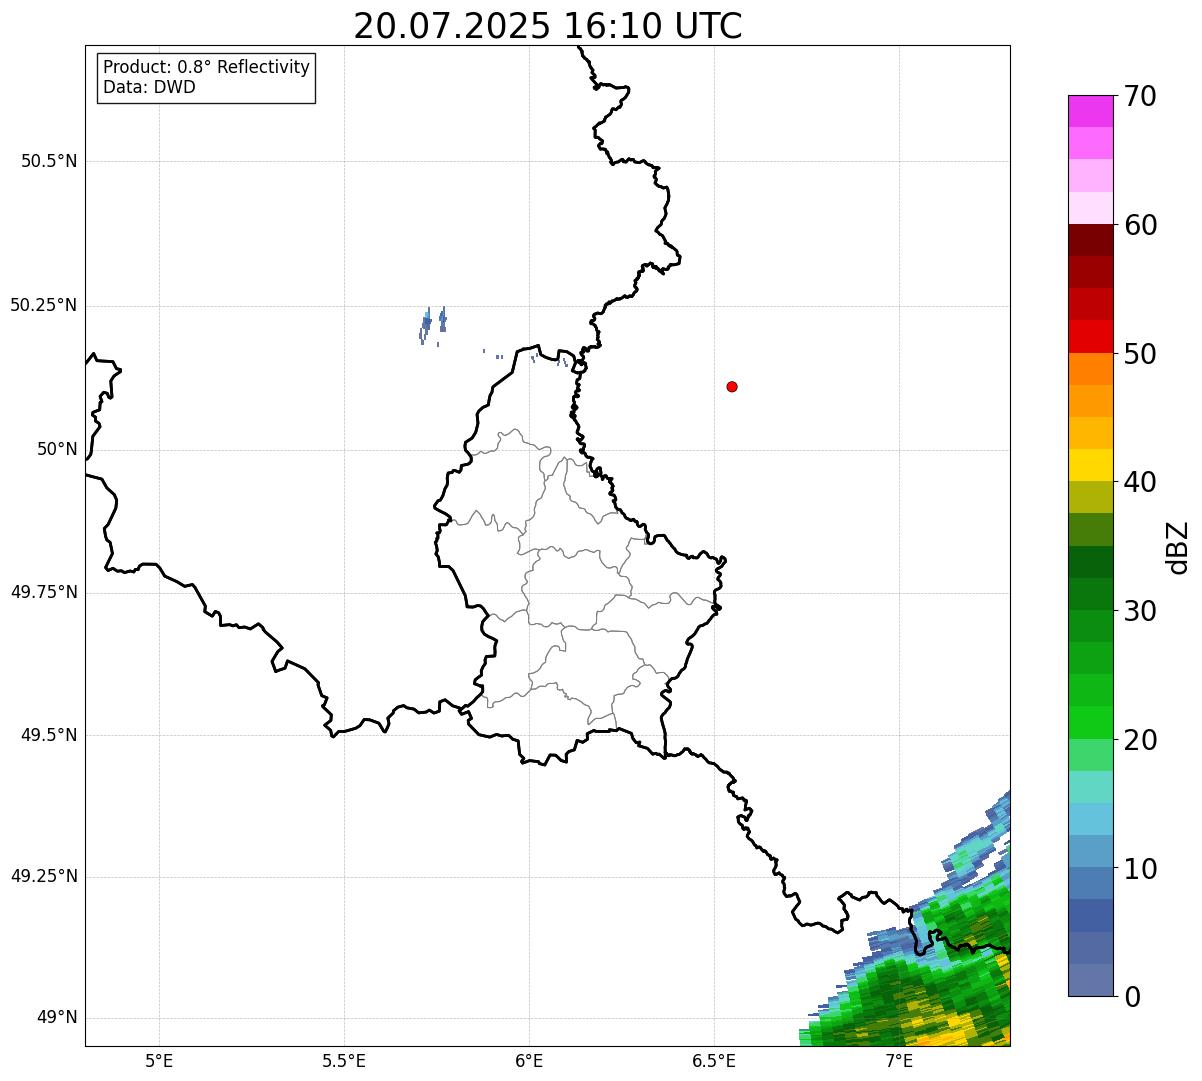Click the orange swatch above 50

(x=1090, y=369)
